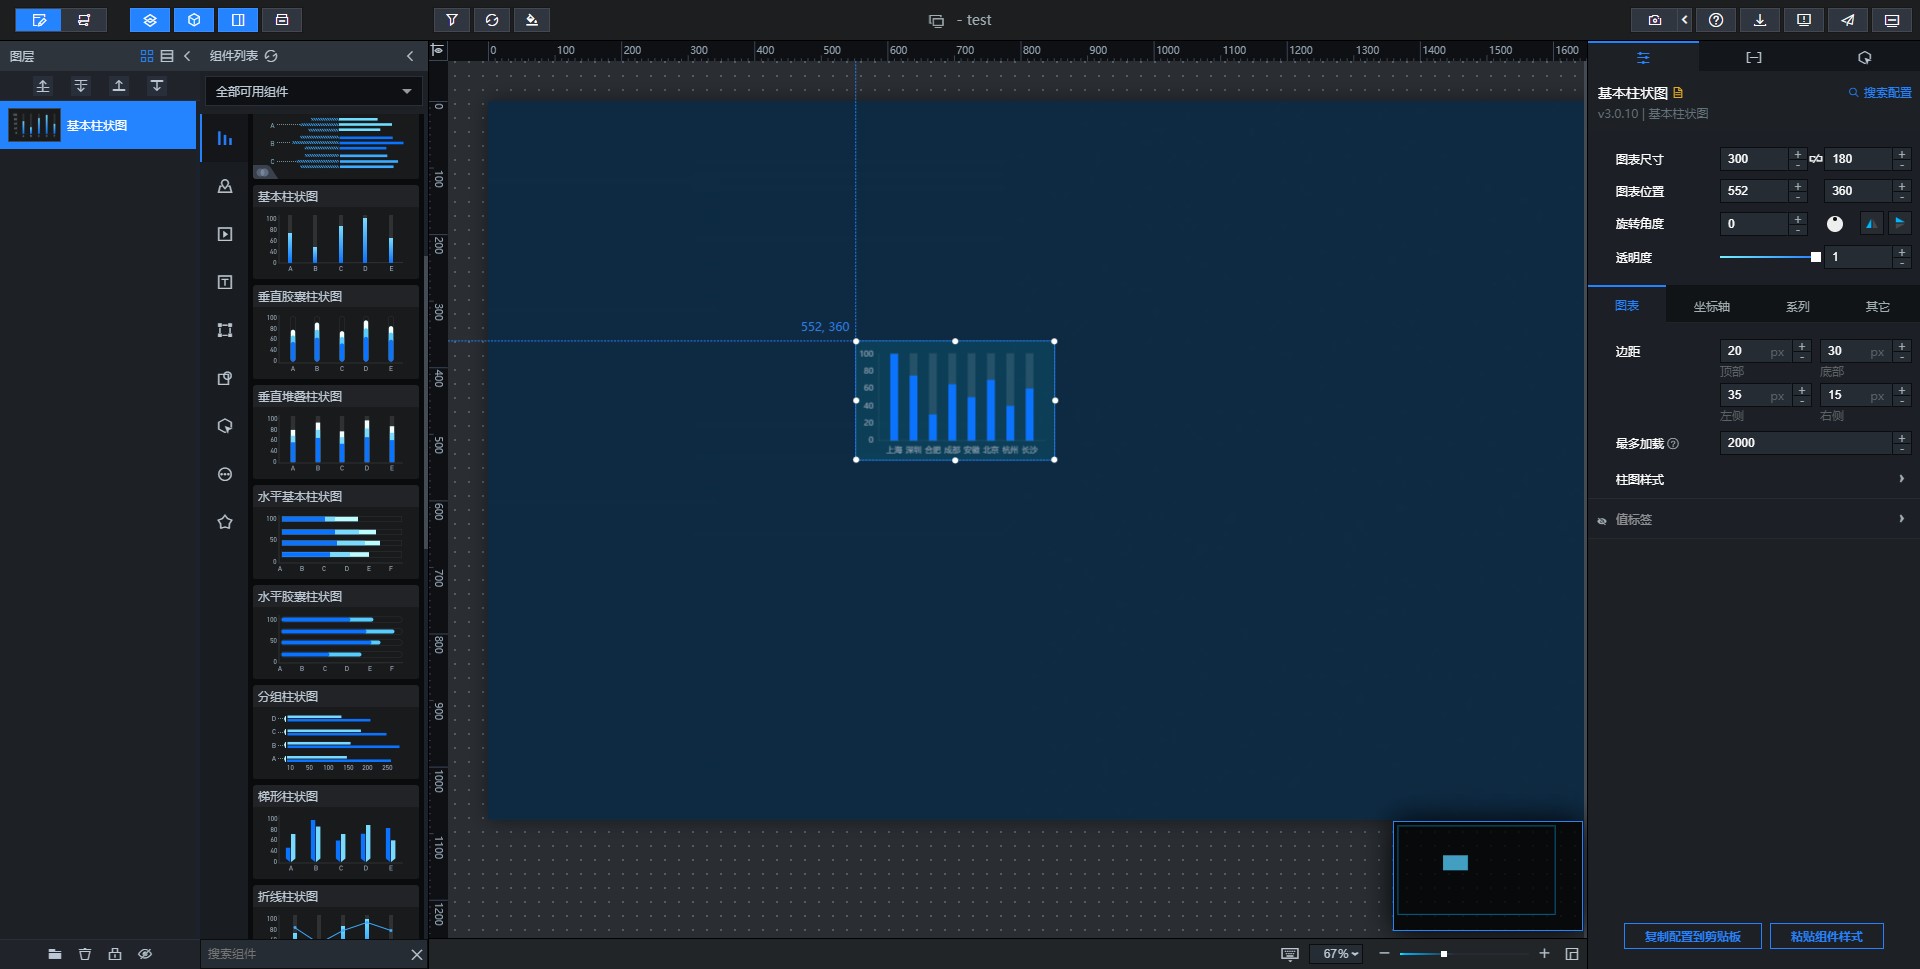Select the text category sidebar icon
1920x969 pixels.
point(225,282)
